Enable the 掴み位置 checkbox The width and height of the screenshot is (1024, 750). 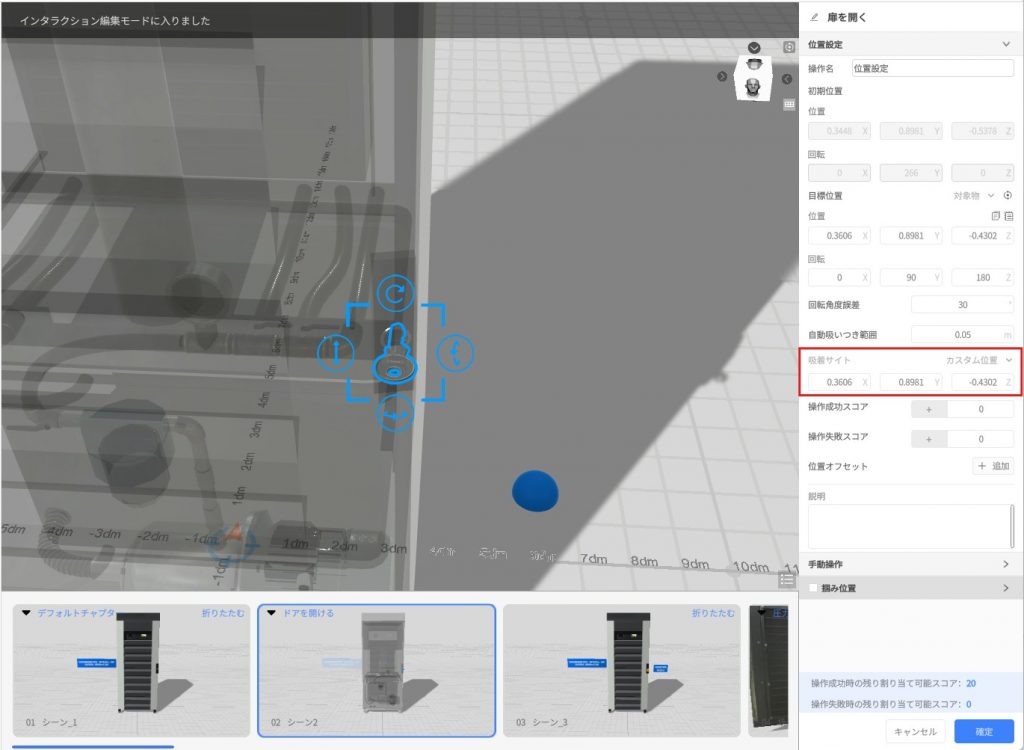813,589
